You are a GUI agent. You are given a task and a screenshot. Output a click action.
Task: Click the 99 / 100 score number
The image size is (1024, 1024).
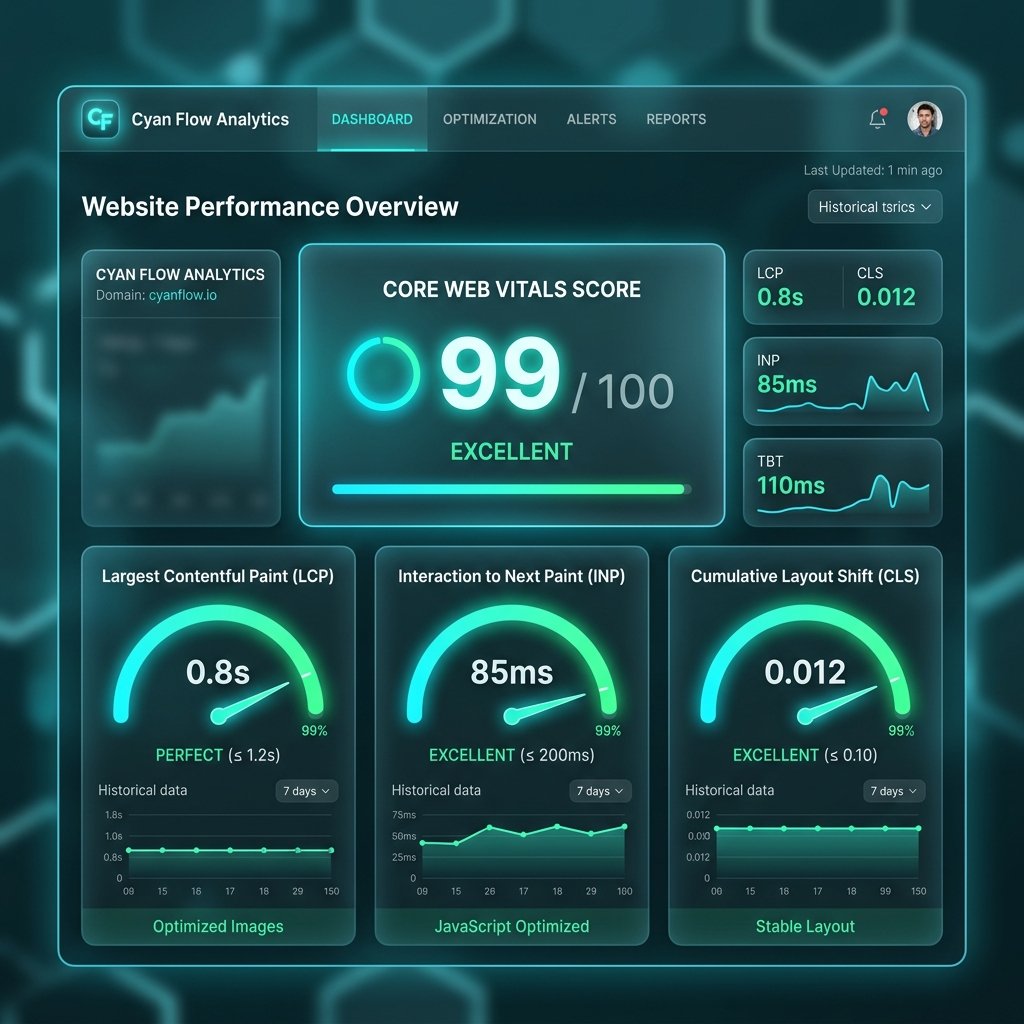556,376
